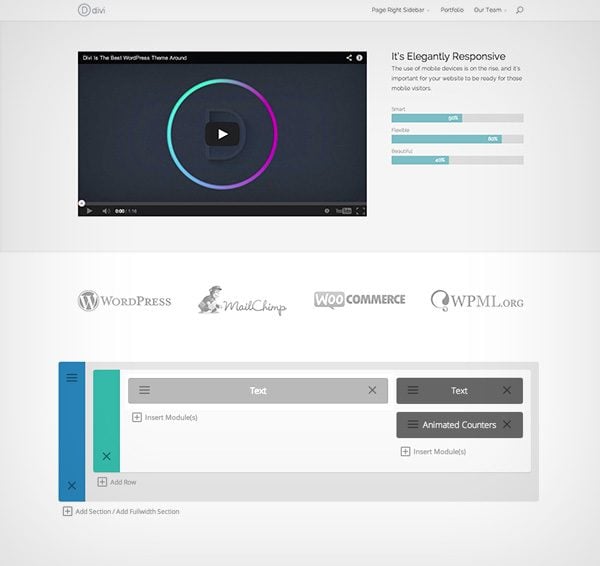Click the video progress scrubber handle
The image size is (600, 566).
(x=82, y=203)
